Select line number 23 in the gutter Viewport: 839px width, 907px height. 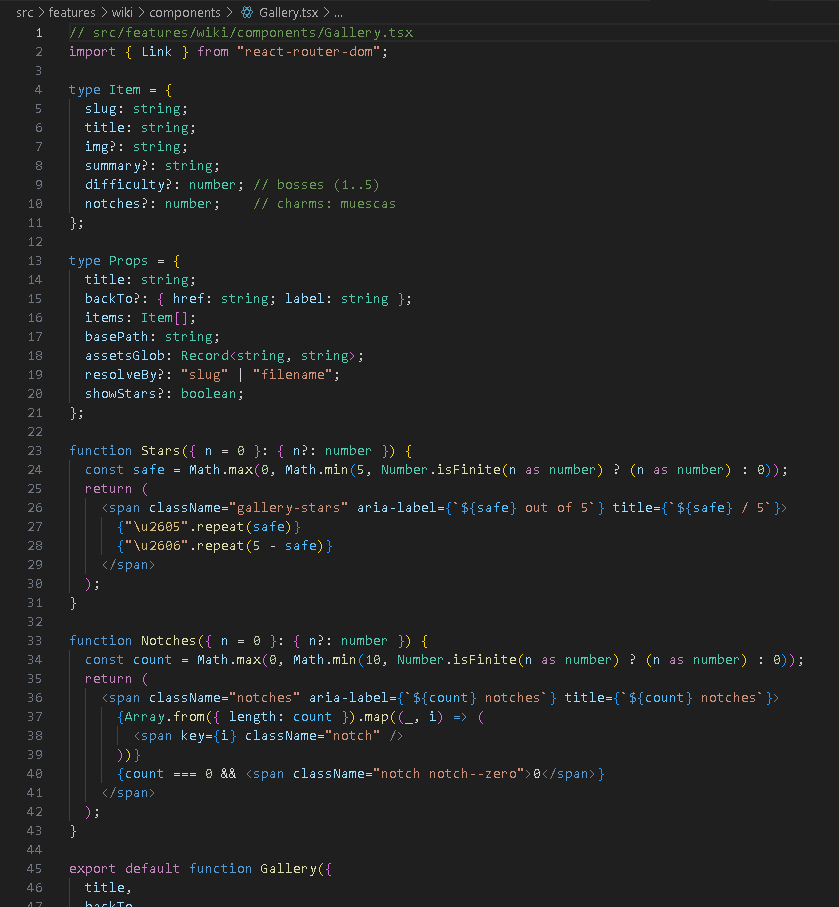click(35, 450)
